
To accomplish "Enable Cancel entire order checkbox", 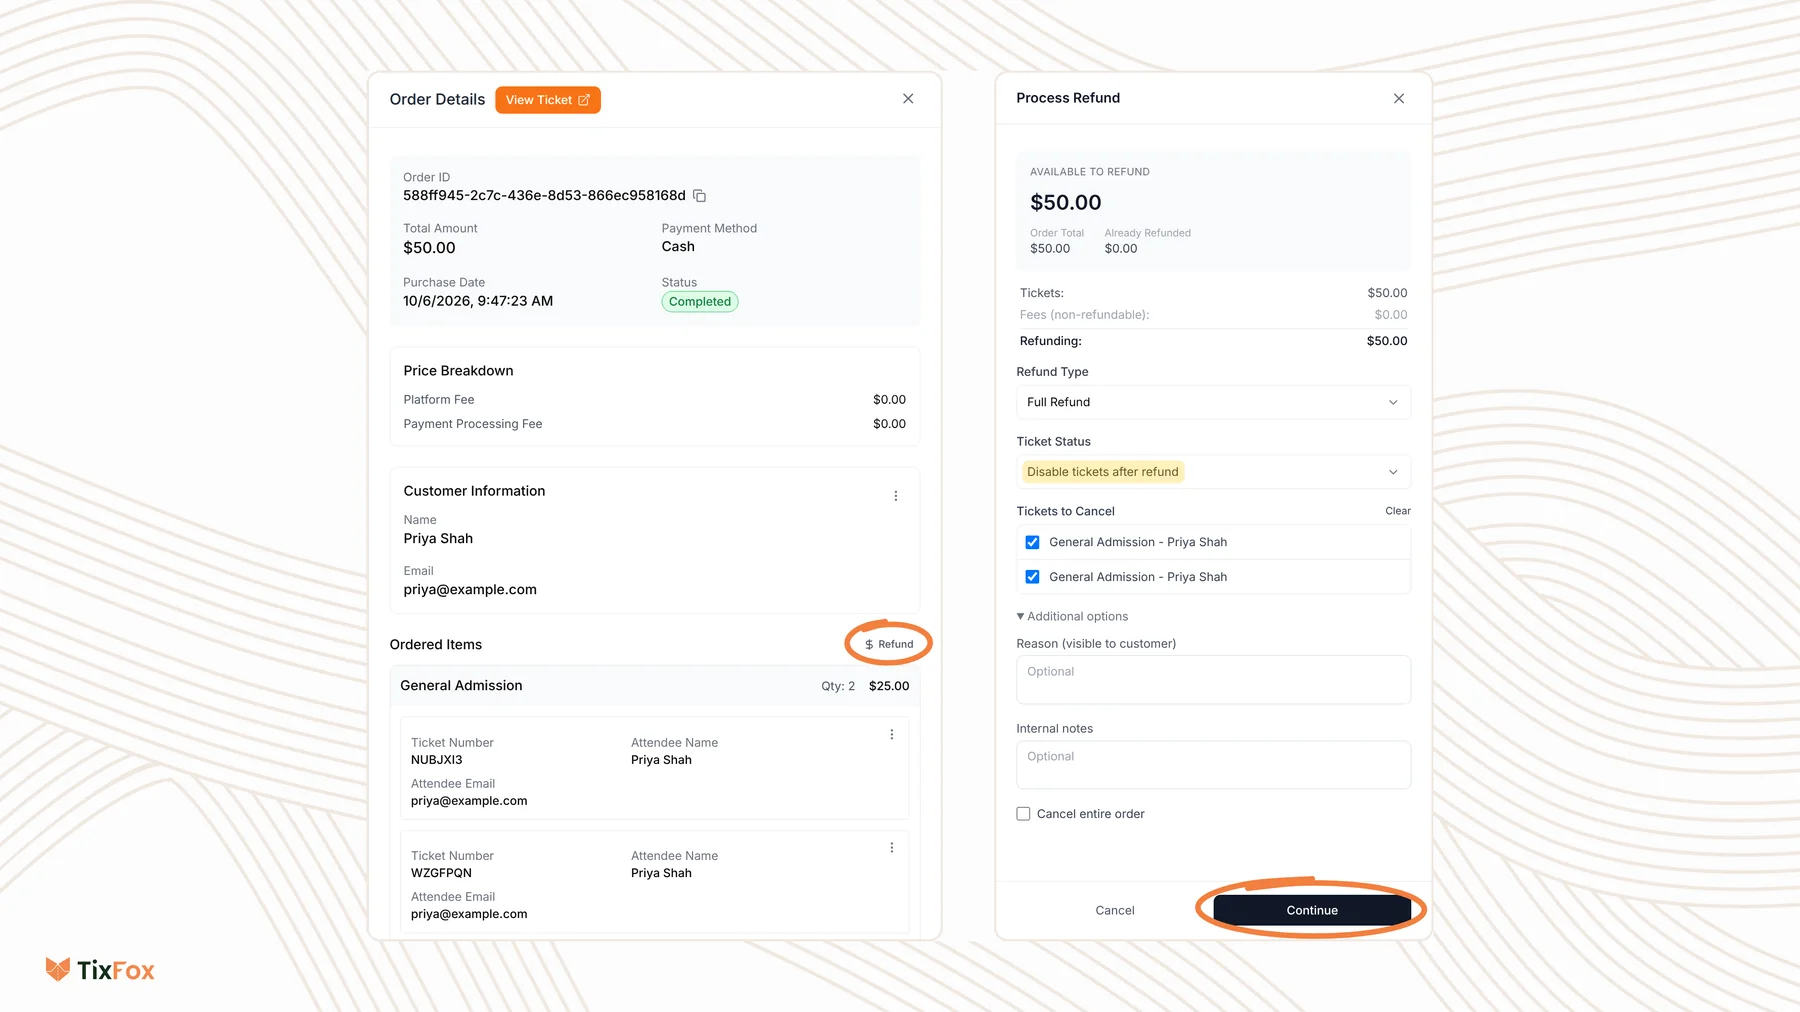I will click(1023, 814).
